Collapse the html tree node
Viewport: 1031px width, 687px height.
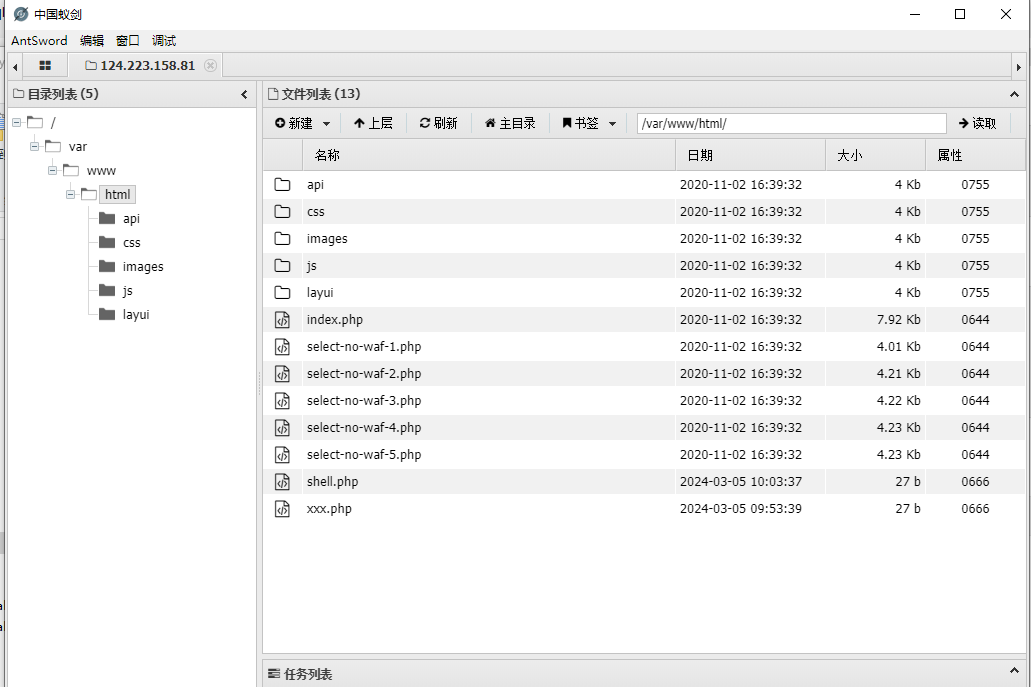(x=70, y=195)
